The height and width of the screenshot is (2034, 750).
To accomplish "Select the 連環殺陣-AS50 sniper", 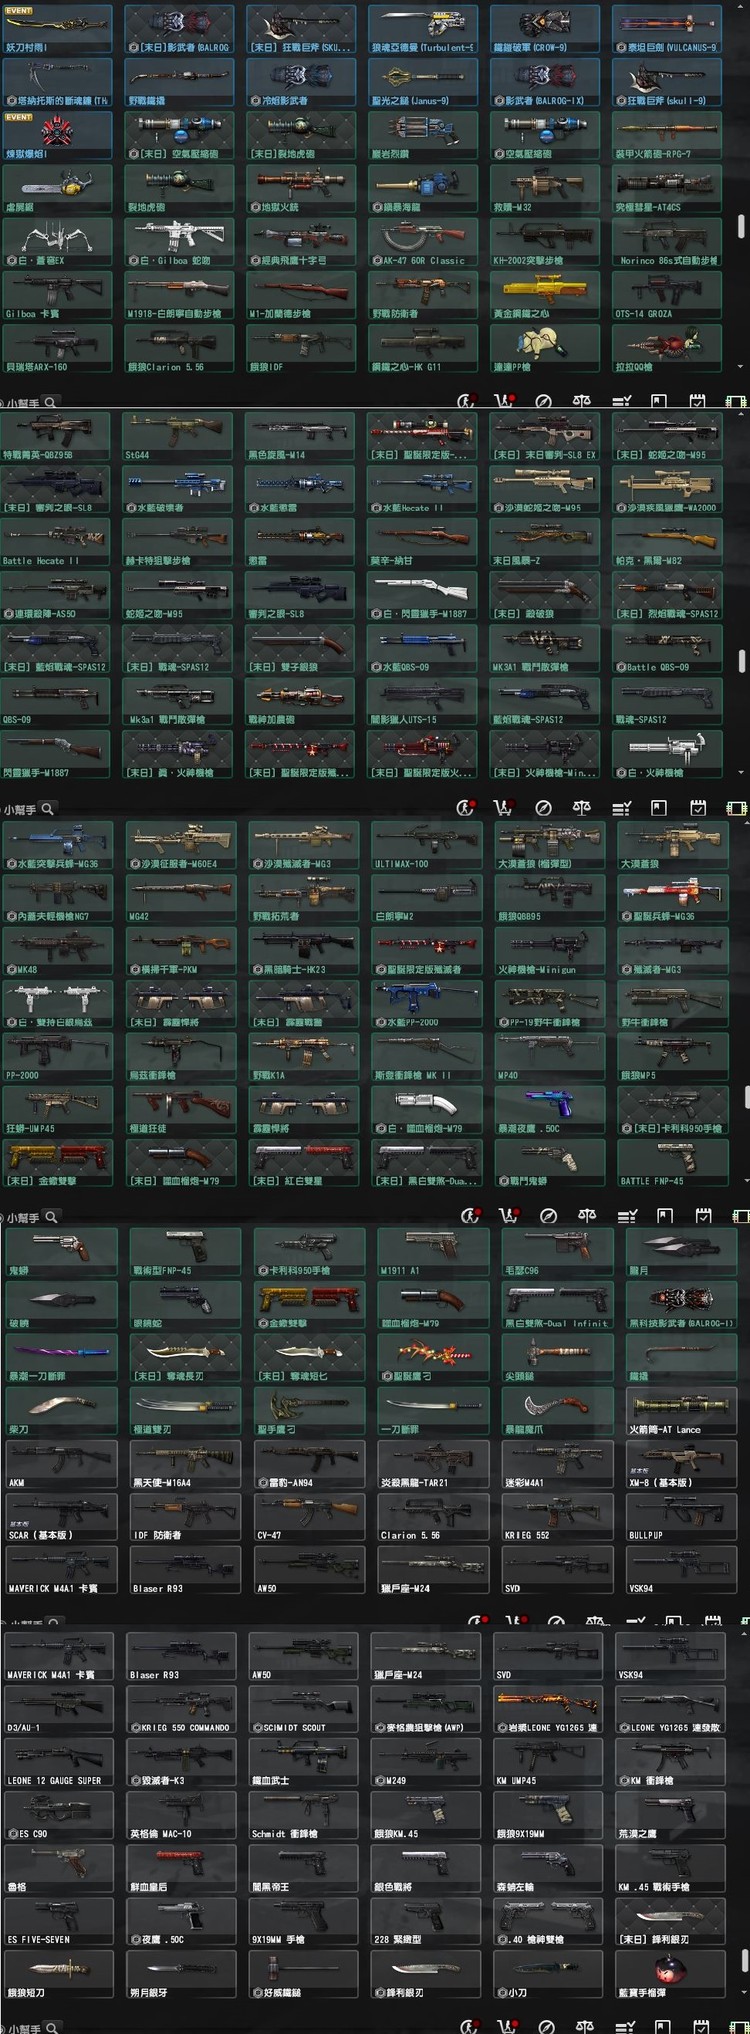I will point(55,595).
